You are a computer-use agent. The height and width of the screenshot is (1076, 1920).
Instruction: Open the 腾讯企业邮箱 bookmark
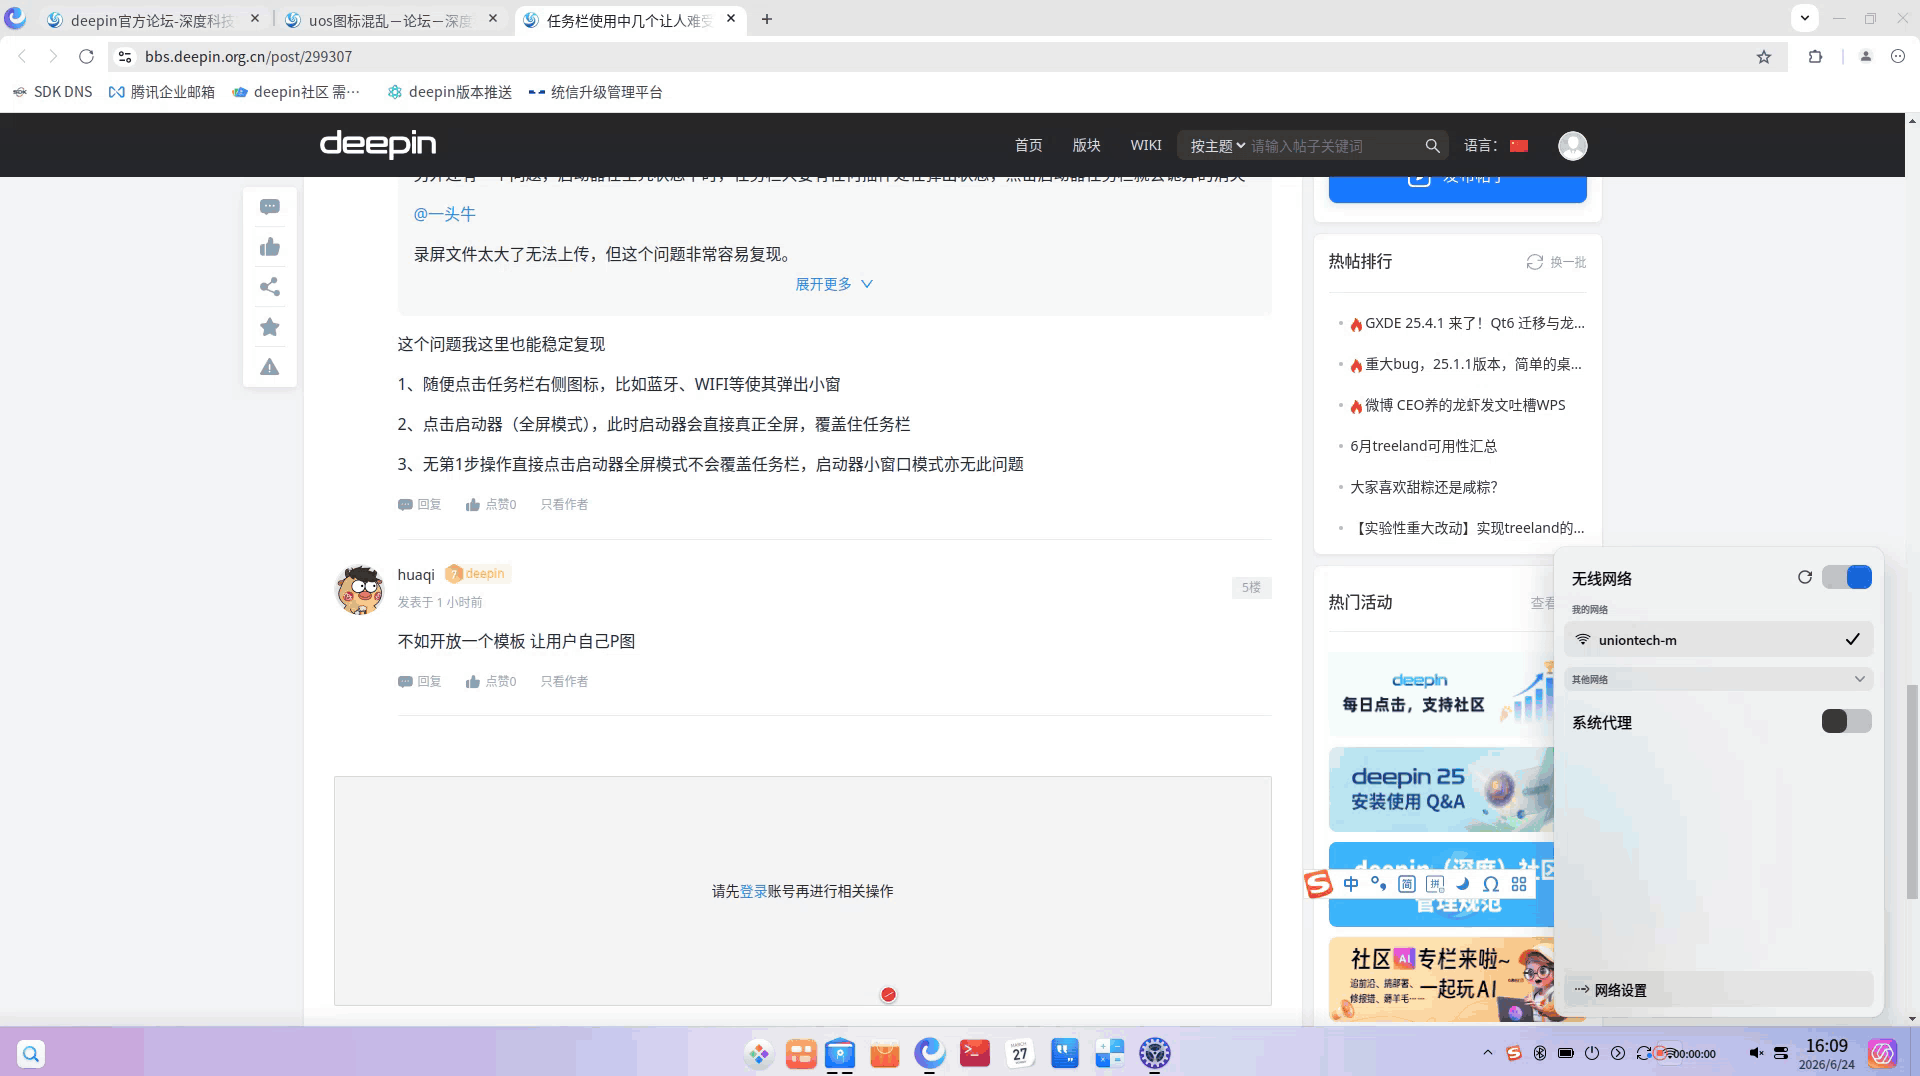pos(161,92)
